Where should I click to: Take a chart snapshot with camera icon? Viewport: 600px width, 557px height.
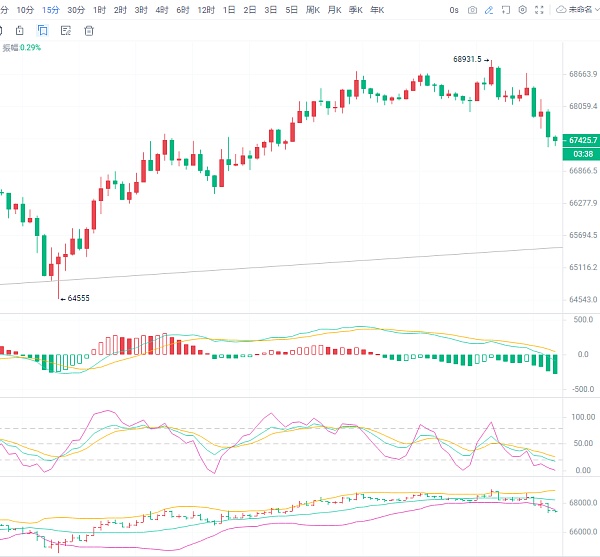pyautogui.click(x=472, y=10)
